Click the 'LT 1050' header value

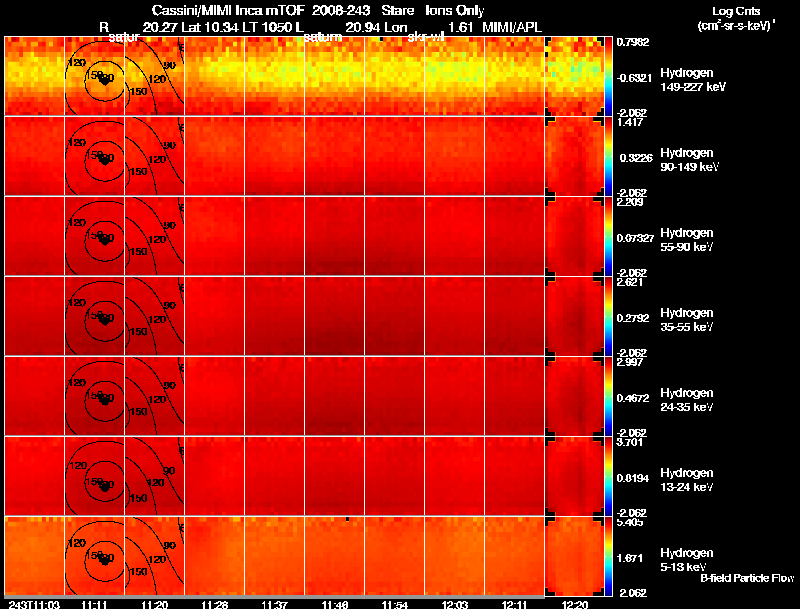click(x=267, y=27)
